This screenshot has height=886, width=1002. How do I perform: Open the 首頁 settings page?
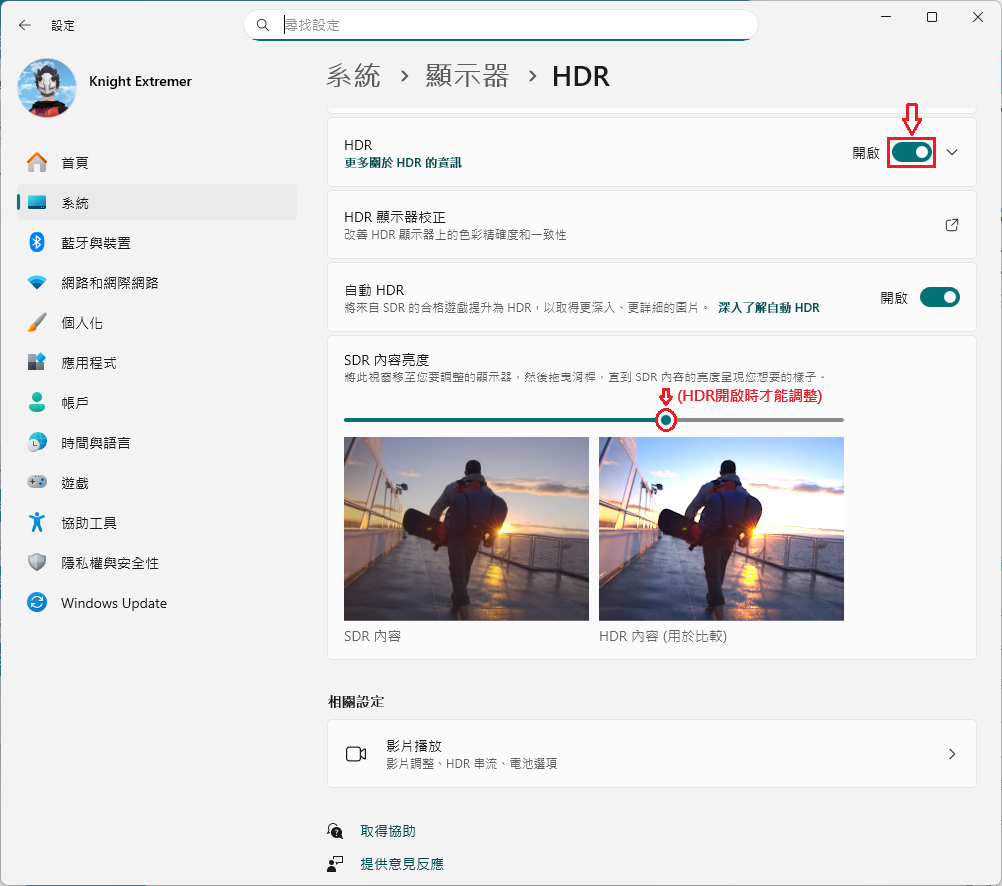pos(157,162)
